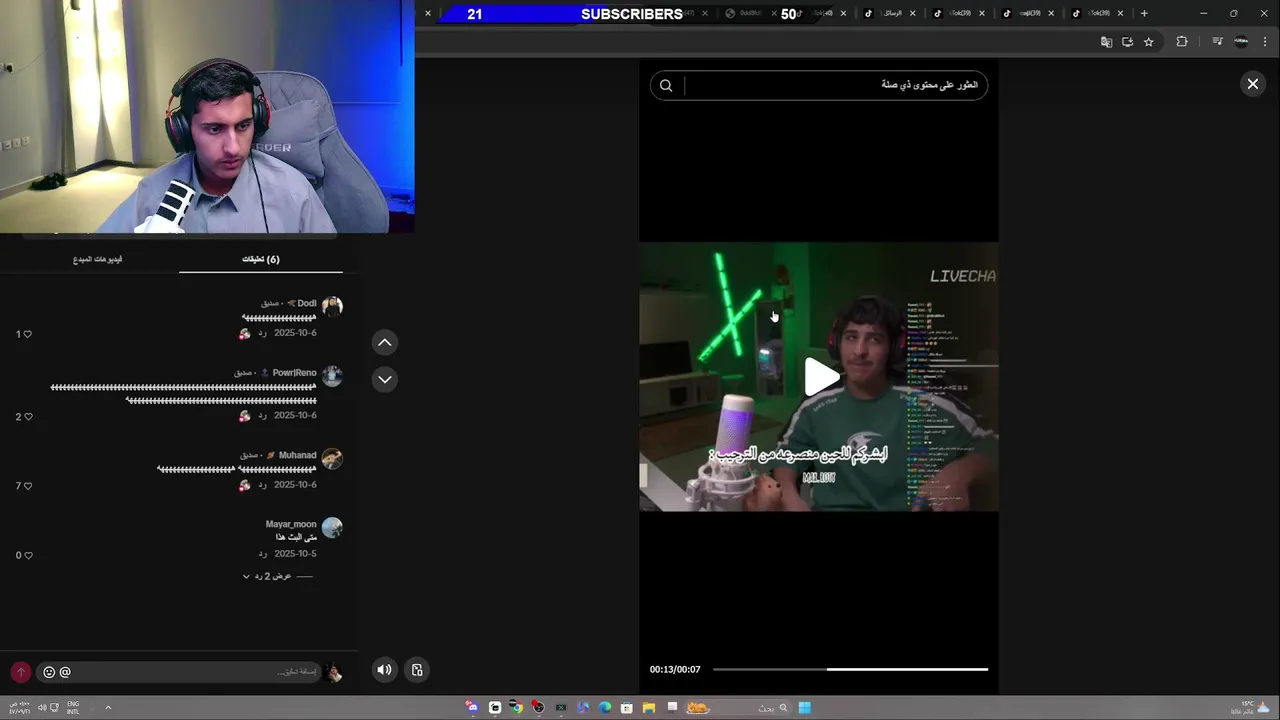Screen dimensions: 1280x720
Task: Close the الرسائل browser tab
Action: coord(912,14)
